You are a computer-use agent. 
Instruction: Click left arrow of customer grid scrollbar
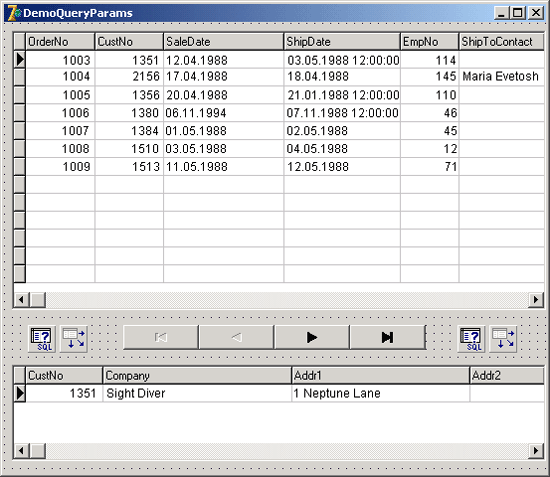click(x=21, y=450)
